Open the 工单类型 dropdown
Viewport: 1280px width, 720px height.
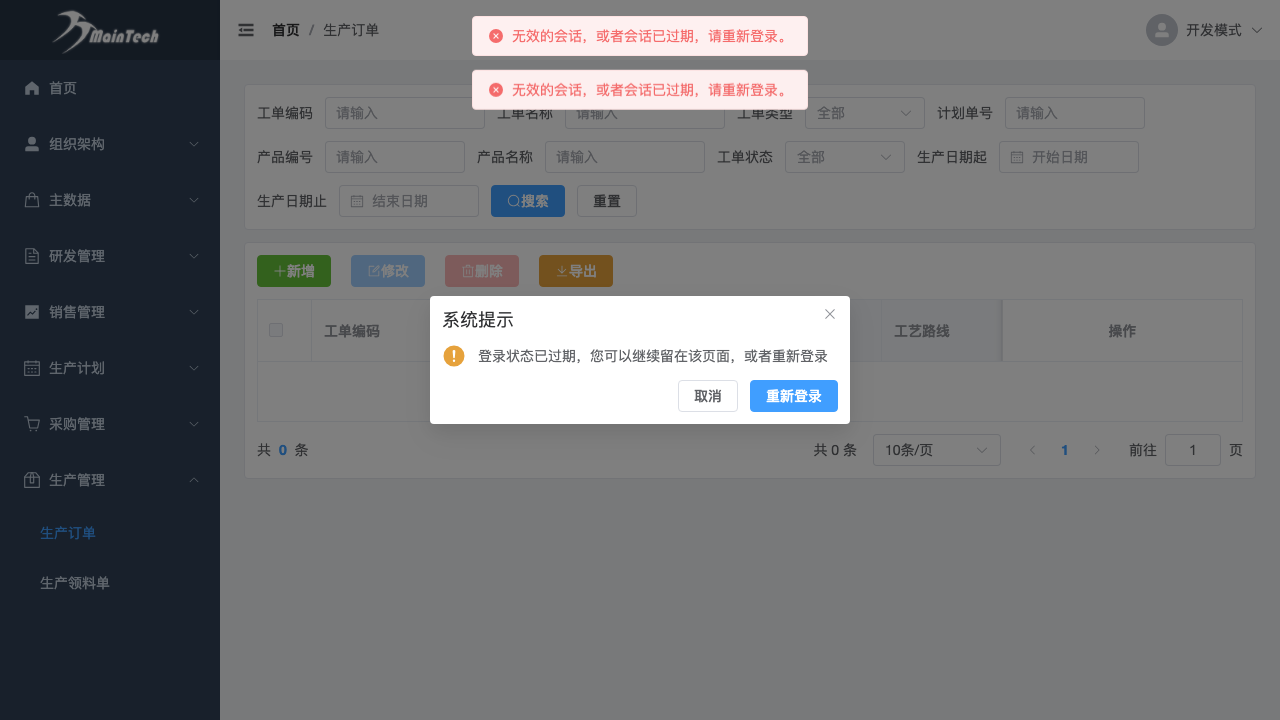pos(864,113)
